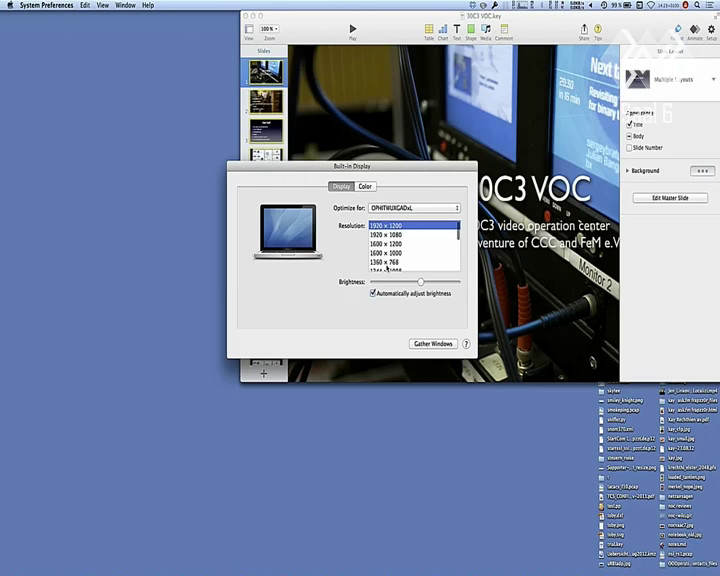Open the Zoom 100% dropdown in Keynote
The image size is (720, 576).
[270, 28]
